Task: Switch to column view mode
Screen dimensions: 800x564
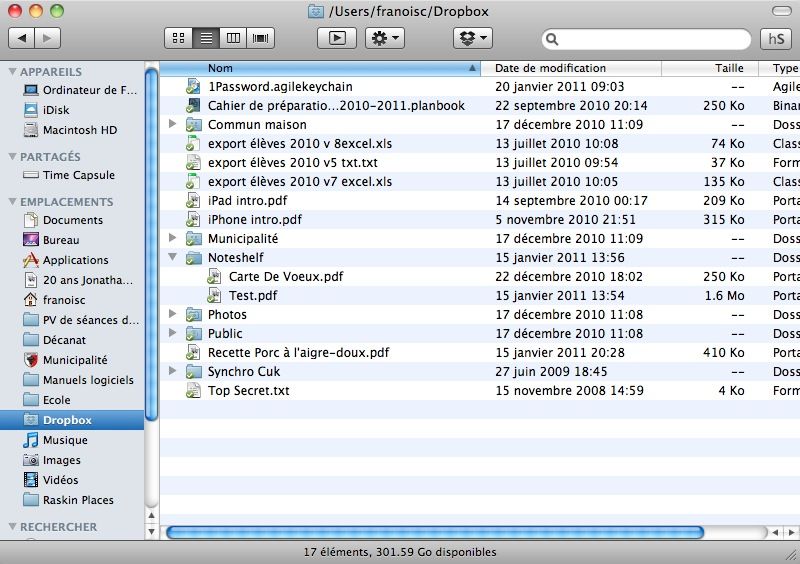Action: (234, 38)
